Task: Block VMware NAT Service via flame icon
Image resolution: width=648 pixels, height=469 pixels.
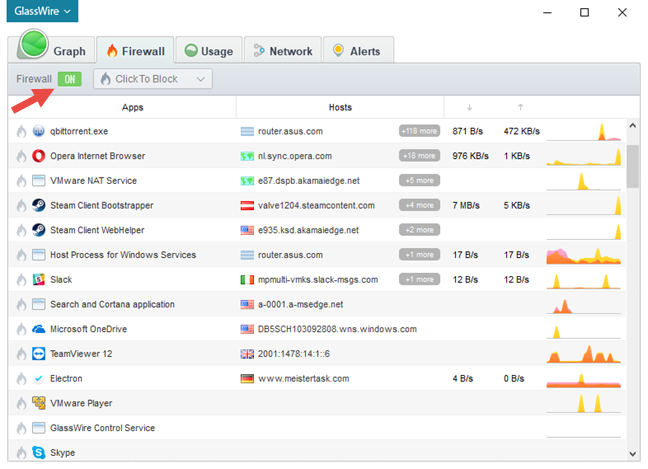Action: coord(21,181)
